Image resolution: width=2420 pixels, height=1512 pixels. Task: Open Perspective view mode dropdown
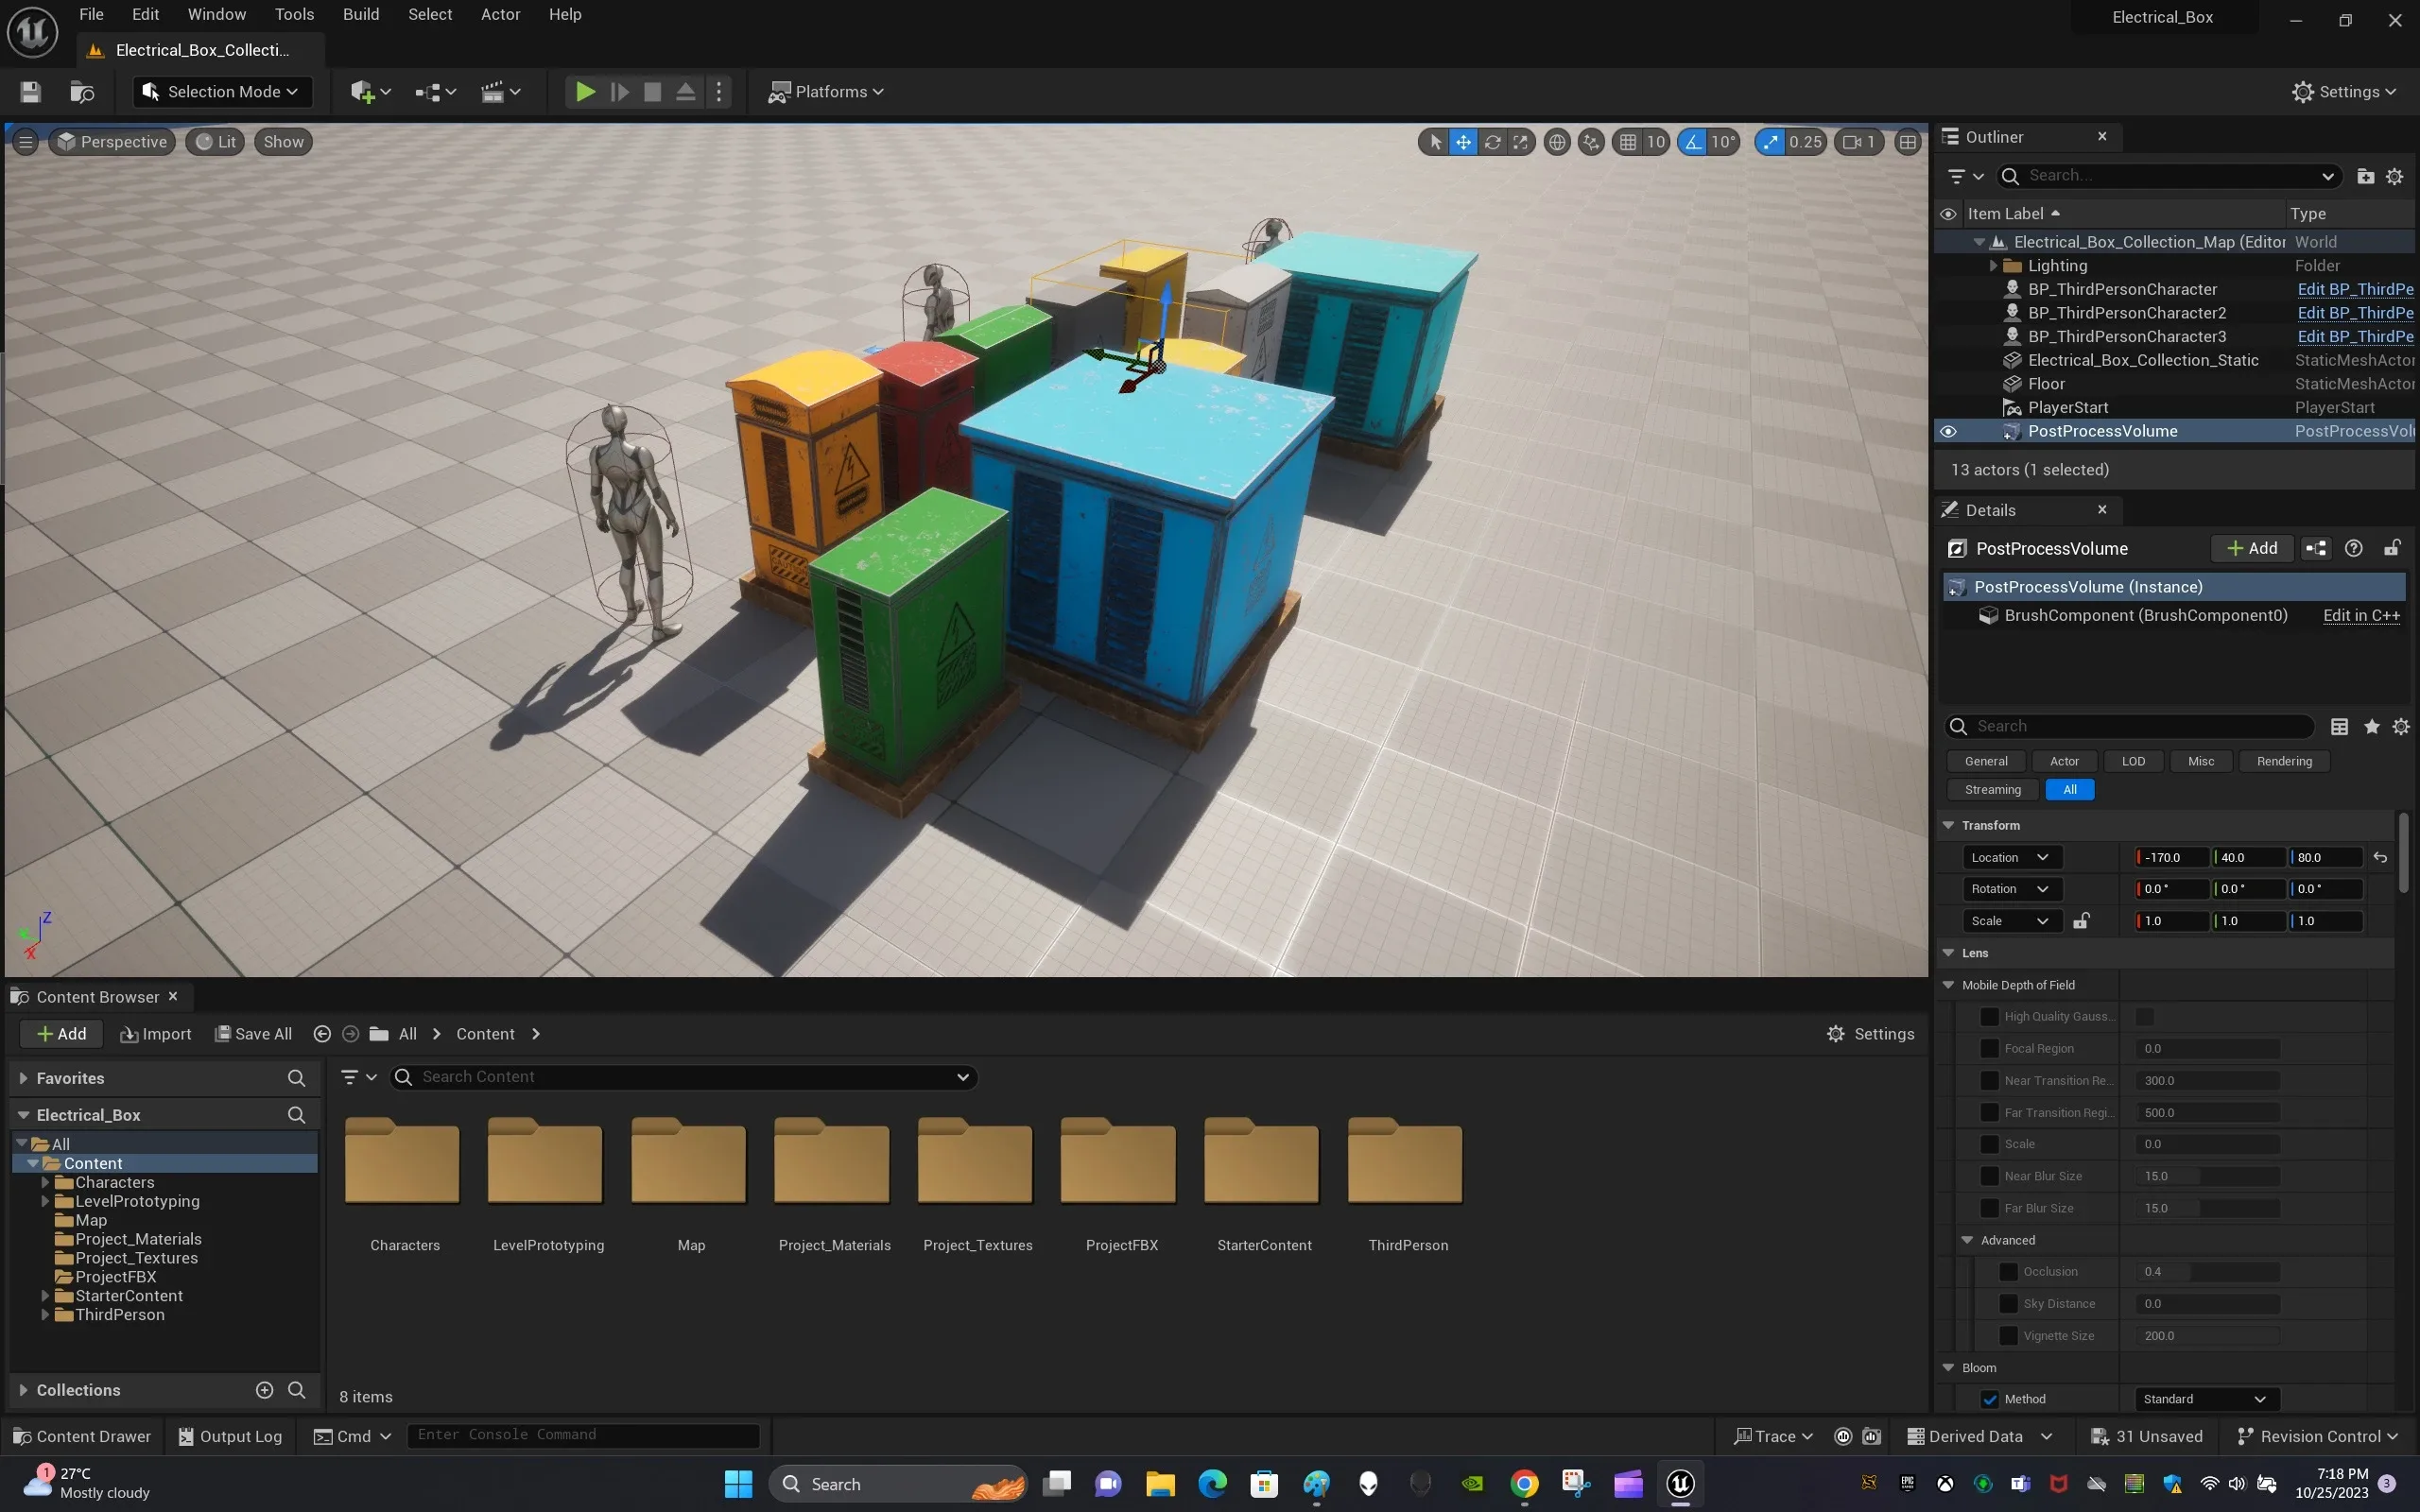(112, 142)
